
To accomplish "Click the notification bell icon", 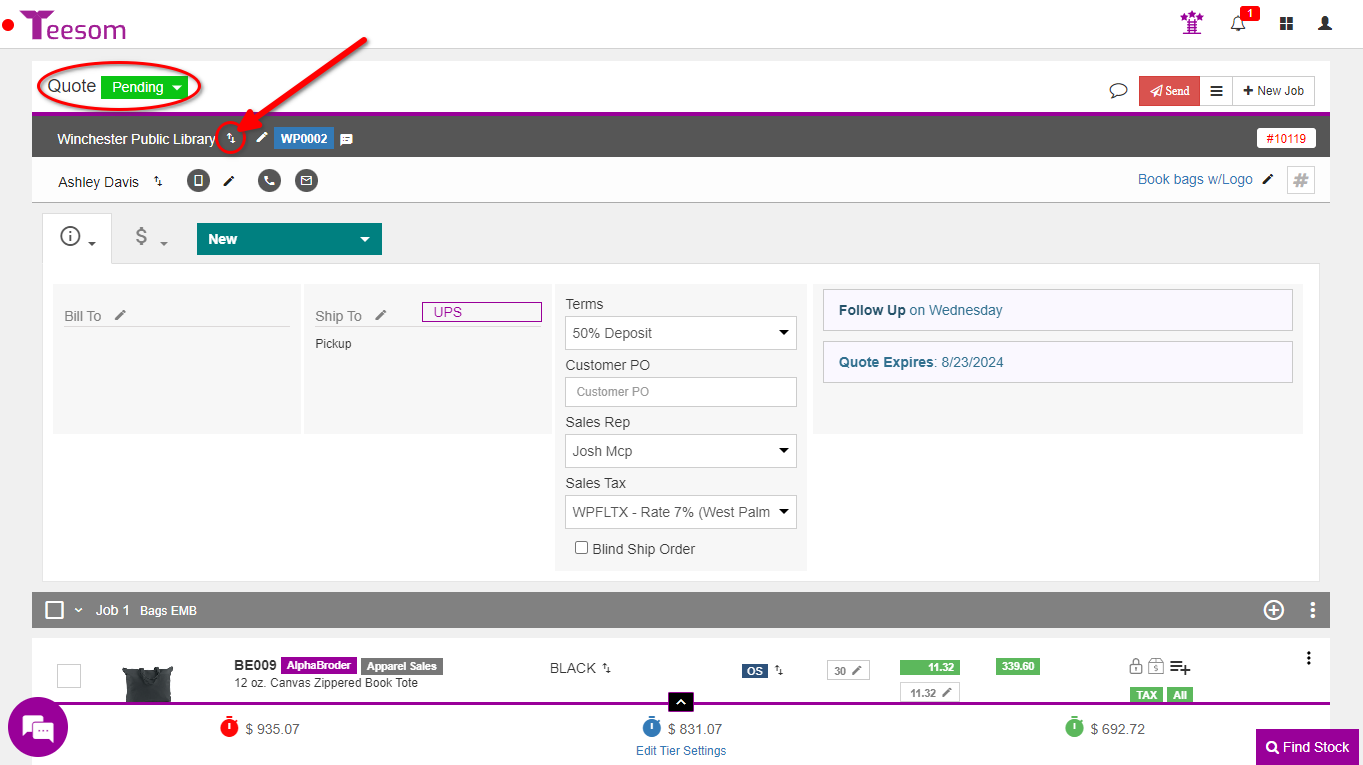I will (1238, 24).
